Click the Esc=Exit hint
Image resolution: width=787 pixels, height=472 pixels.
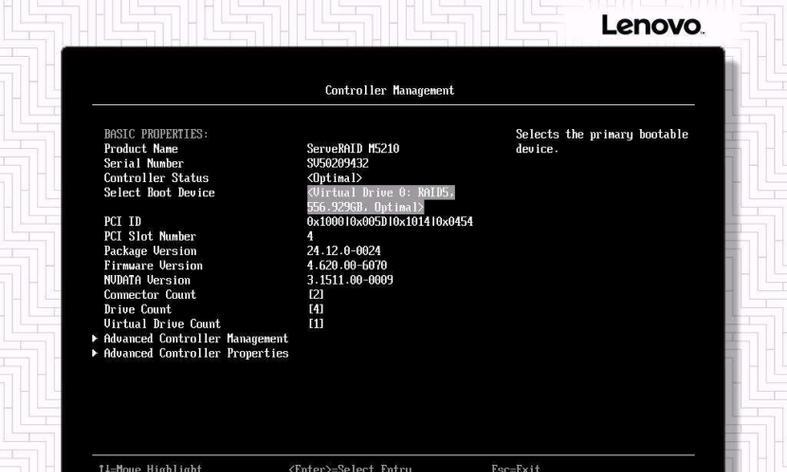(x=516, y=467)
